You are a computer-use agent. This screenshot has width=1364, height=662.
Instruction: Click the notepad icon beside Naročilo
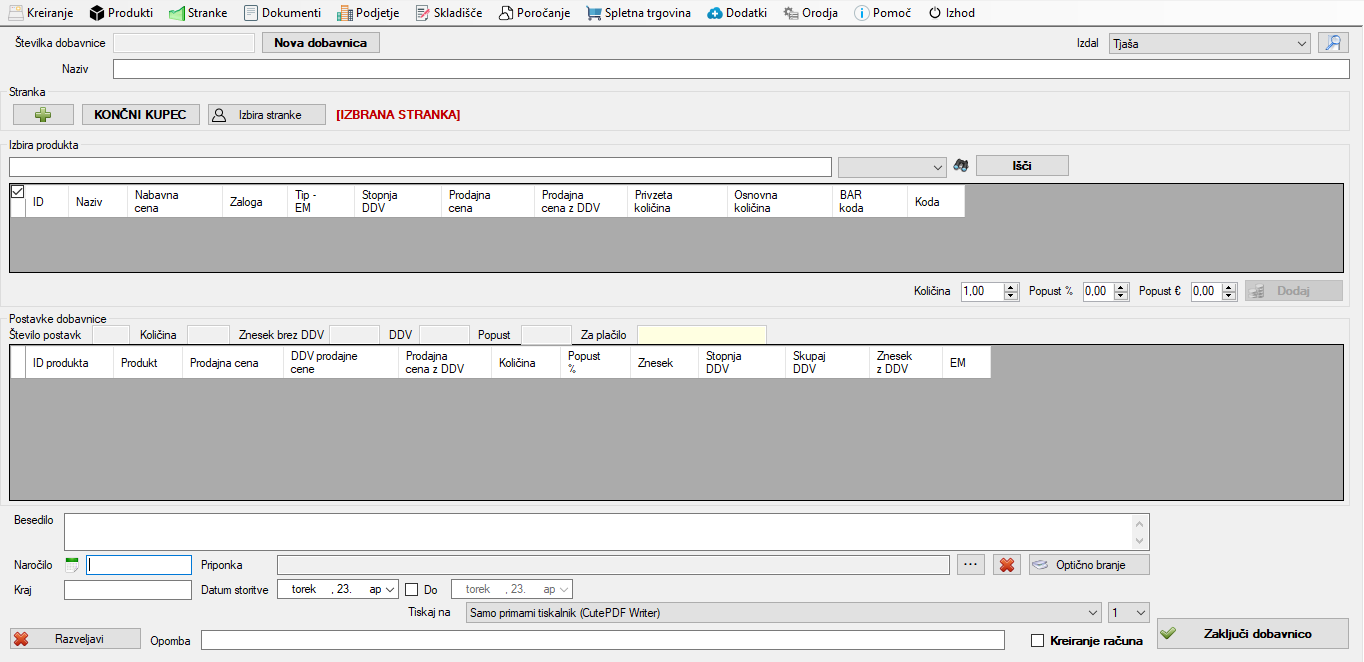(x=72, y=565)
